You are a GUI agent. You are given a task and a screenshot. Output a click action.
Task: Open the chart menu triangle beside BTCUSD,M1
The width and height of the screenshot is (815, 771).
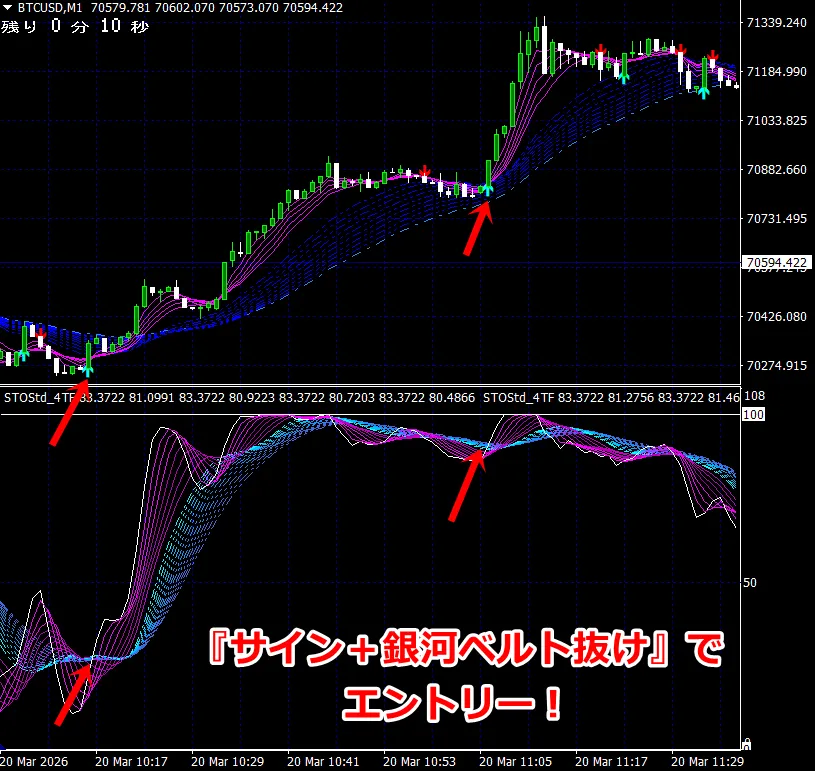click(7, 8)
